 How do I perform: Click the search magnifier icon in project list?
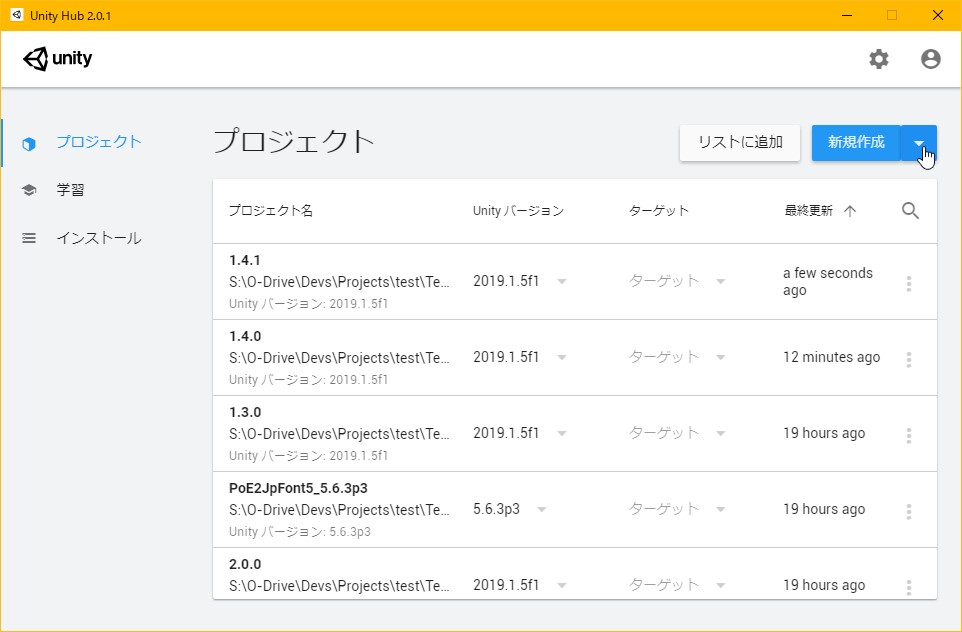pyautogui.click(x=910, y=210)
